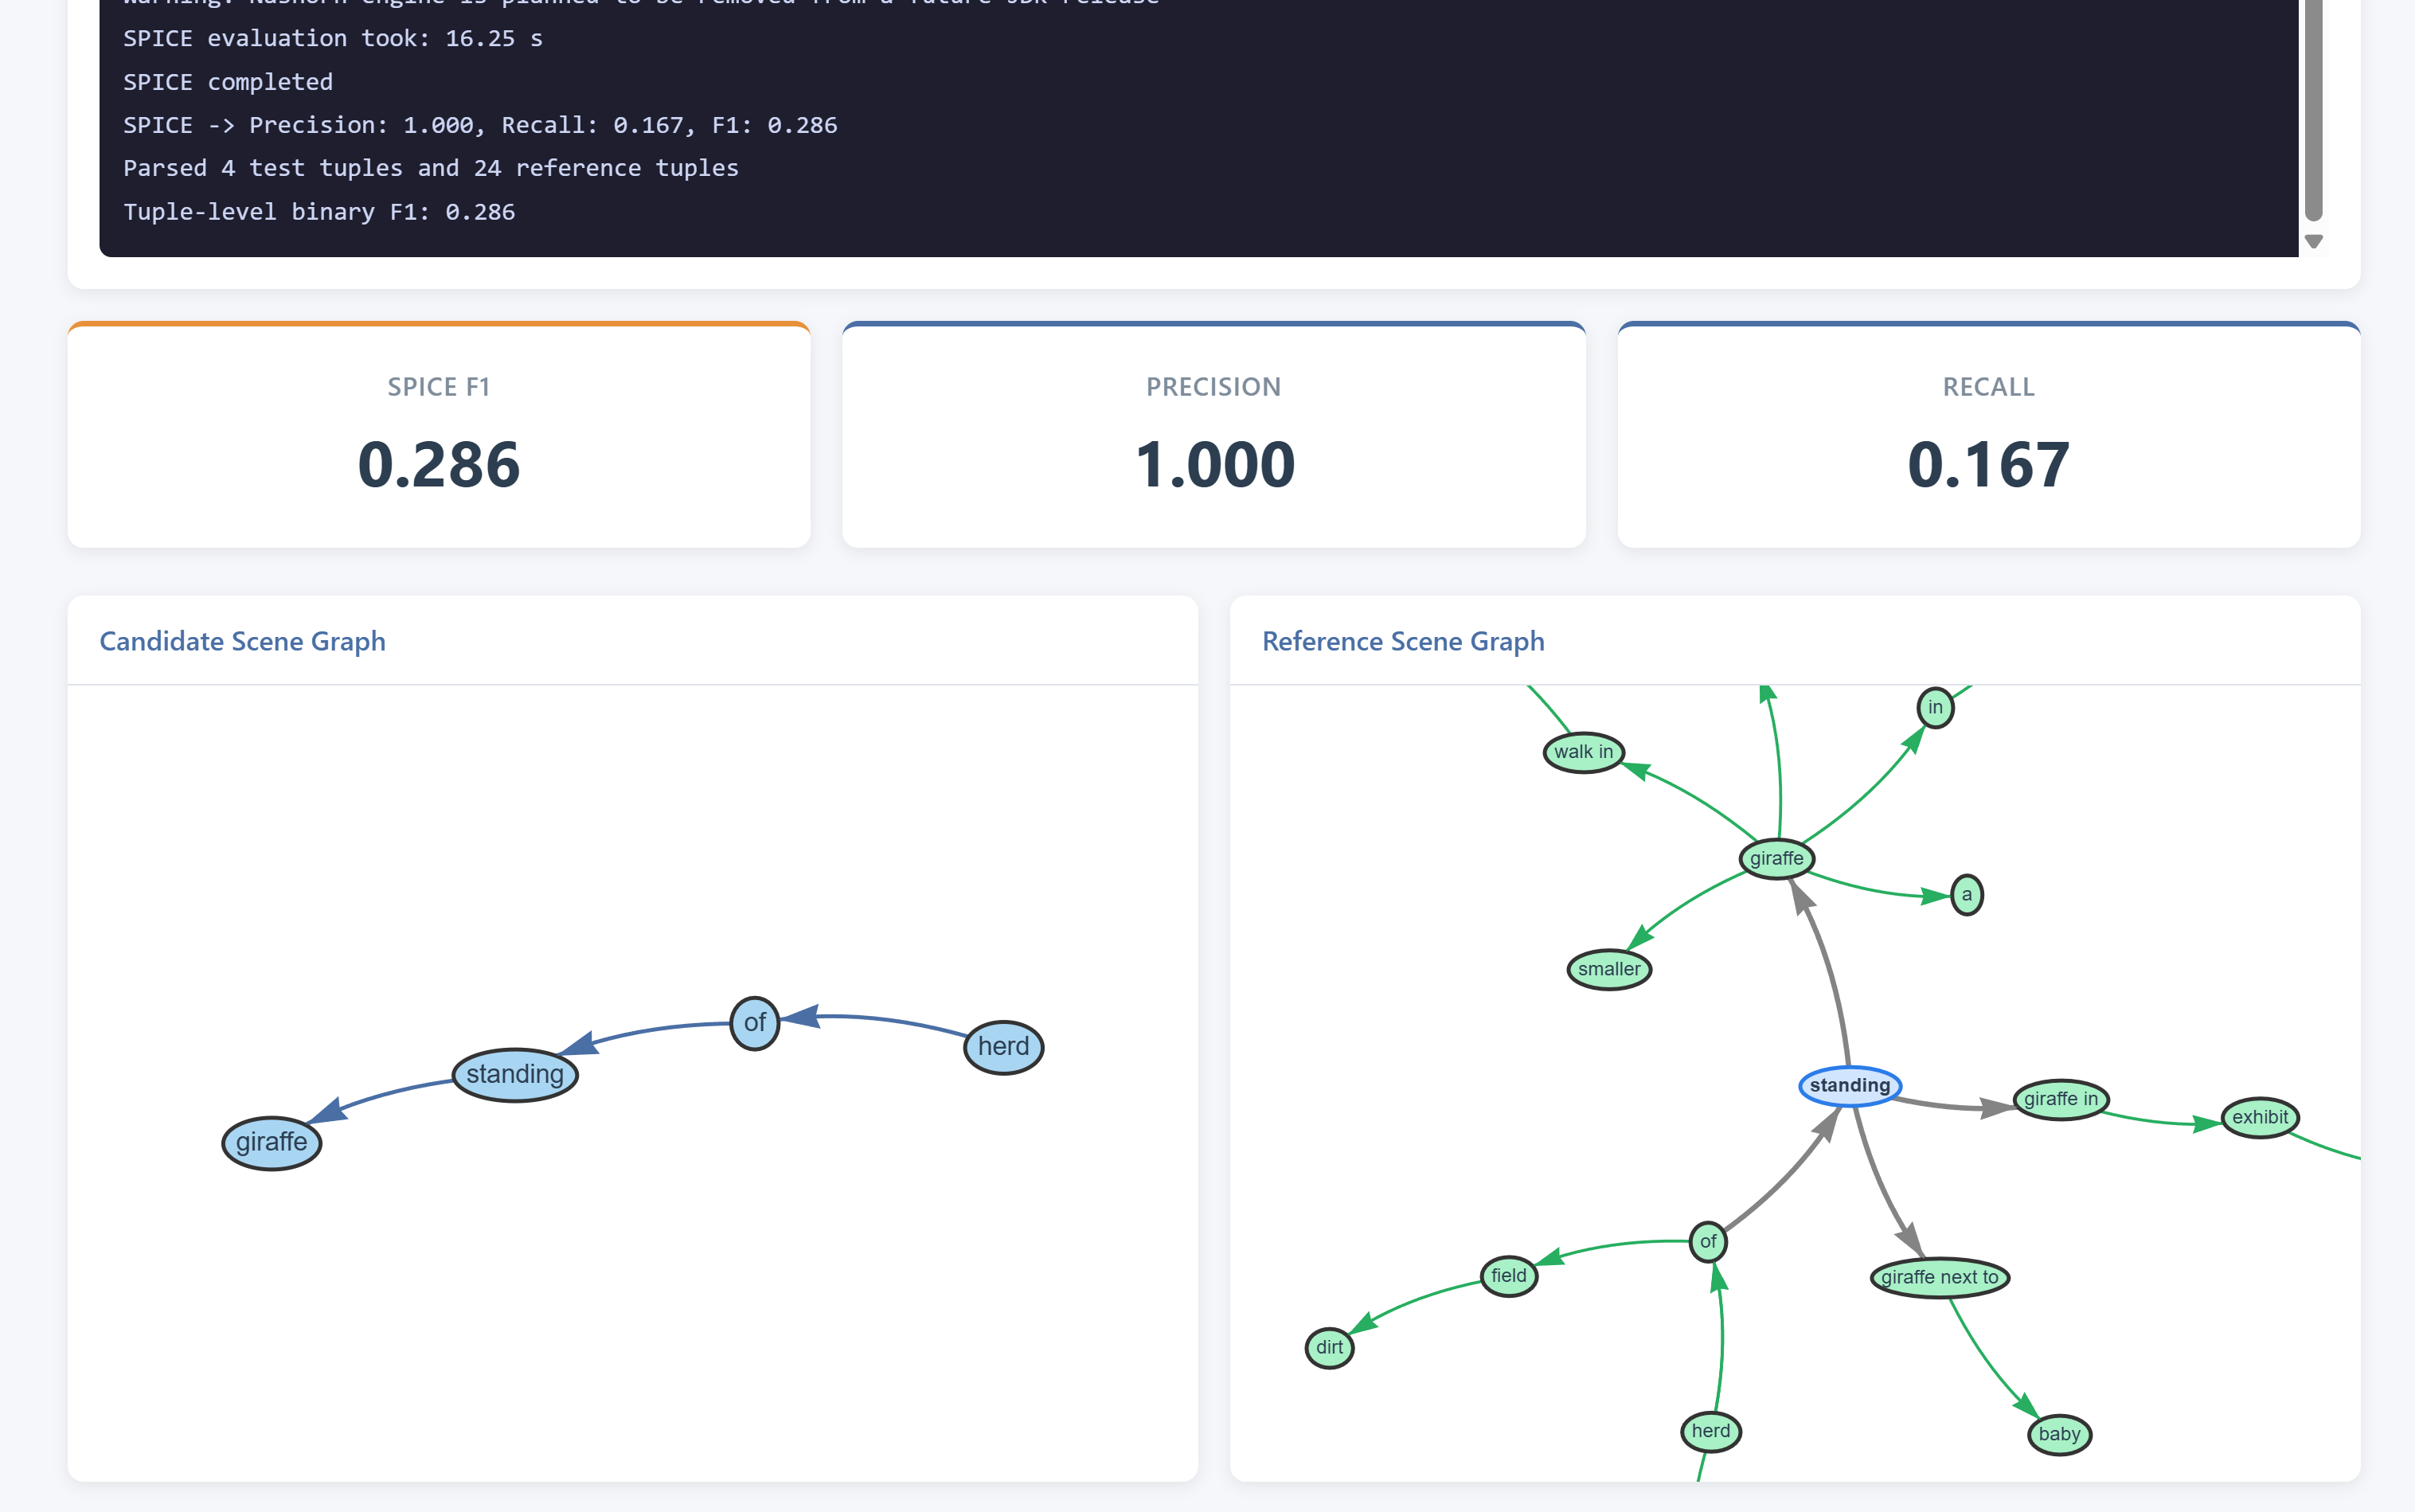The width and height of the screenshot is (2415, 1512).
Task: Click the PRECISION metric card showing 1.000
Action: pos(1213,435)
